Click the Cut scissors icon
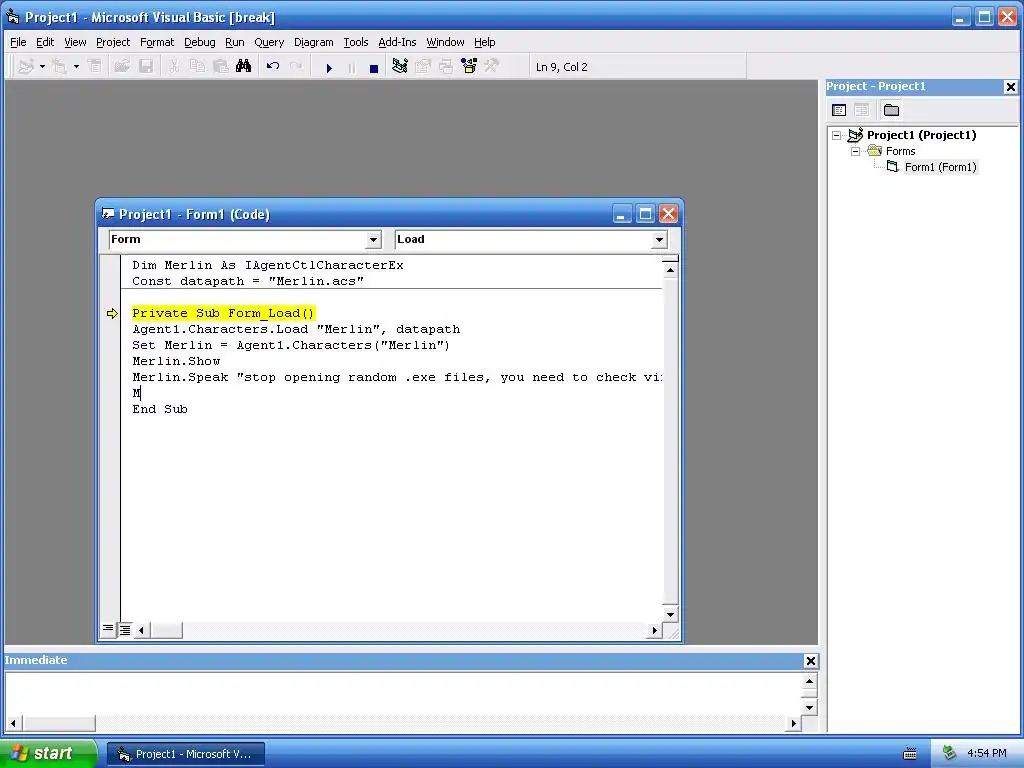1024x768 pixels. coord(174,67)
